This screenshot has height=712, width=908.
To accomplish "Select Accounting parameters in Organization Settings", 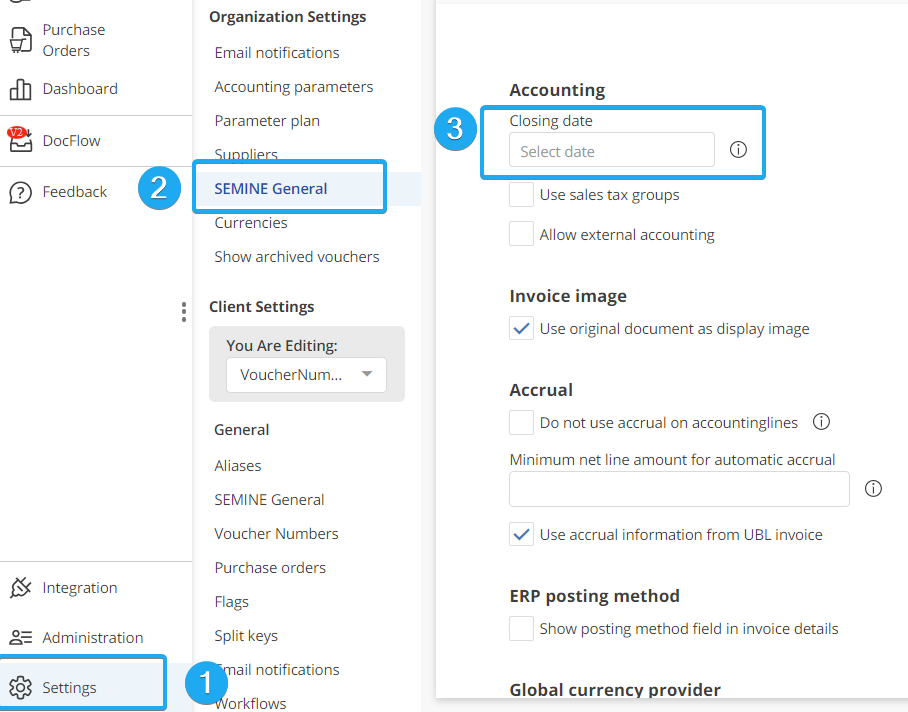I will [x=293, y=87].
